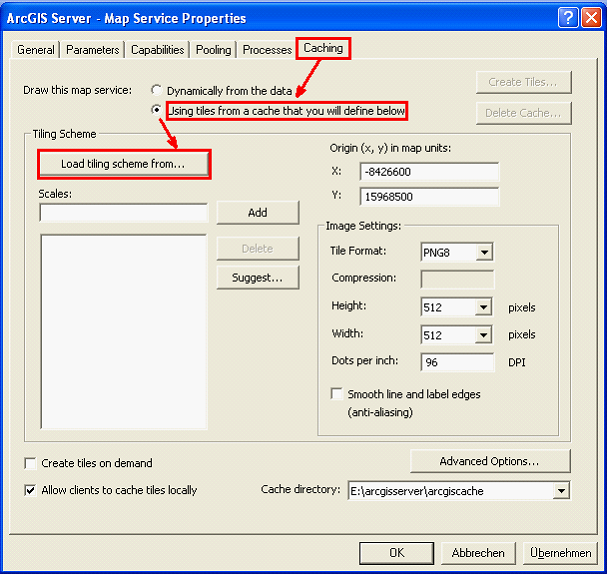Click the Origin X value field

tap(429, 171)
